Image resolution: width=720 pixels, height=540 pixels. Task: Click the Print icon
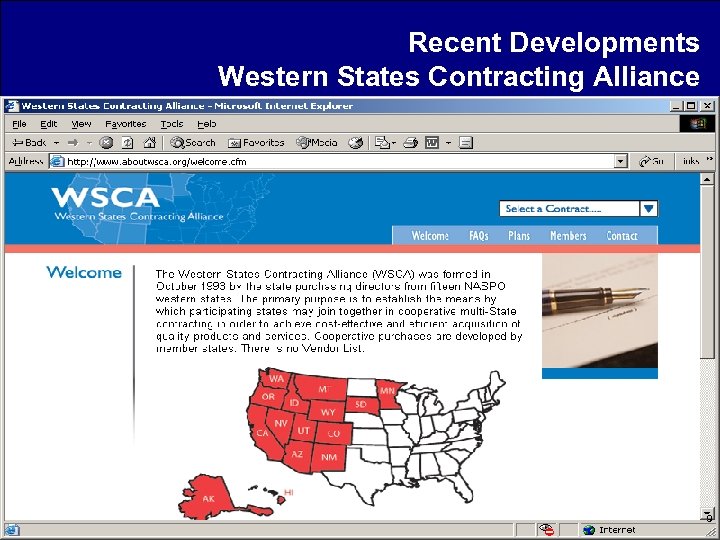[x=411, y=143]
